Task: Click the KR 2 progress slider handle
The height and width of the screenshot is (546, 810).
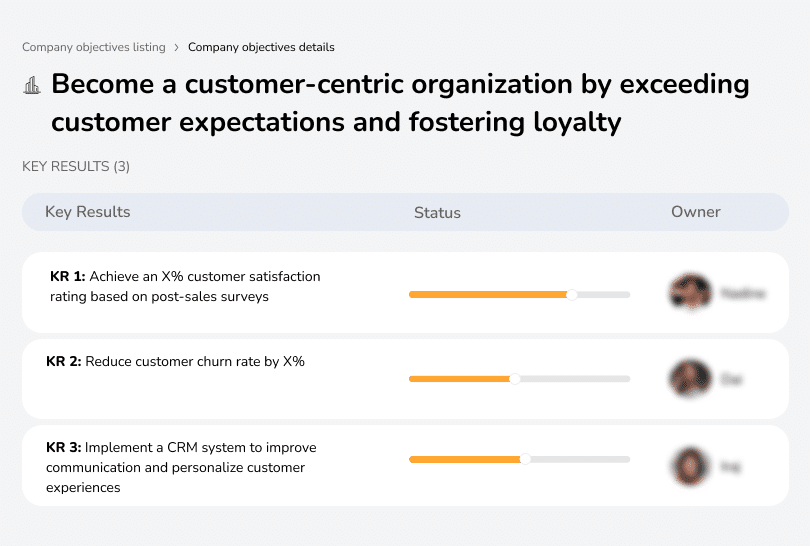Action: tap(515, 379)
